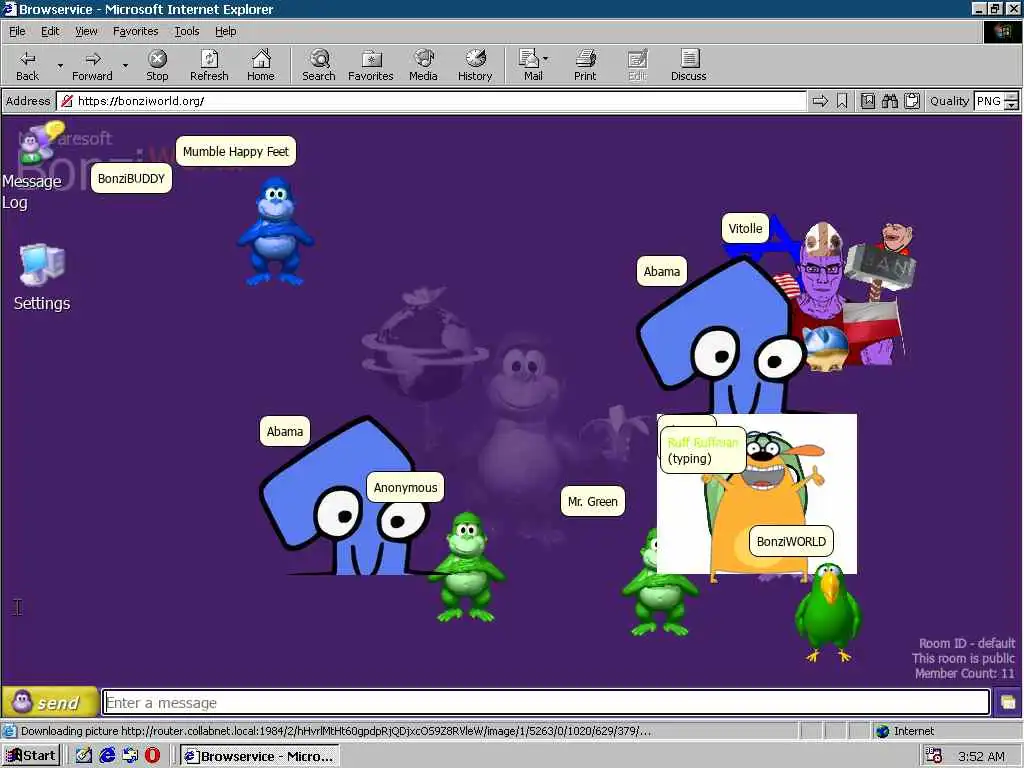The width and height of the screenshot is (1024, 768).
Task: Click the BonziWORLD name tag
Action: [x=791, y=541]
